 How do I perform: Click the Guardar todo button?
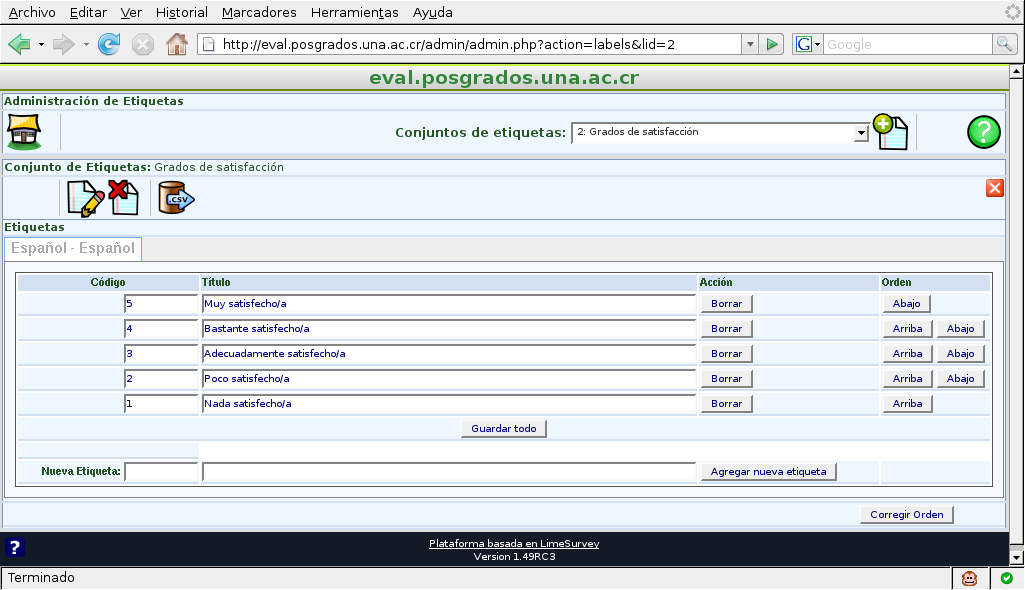tap(503, 429)
